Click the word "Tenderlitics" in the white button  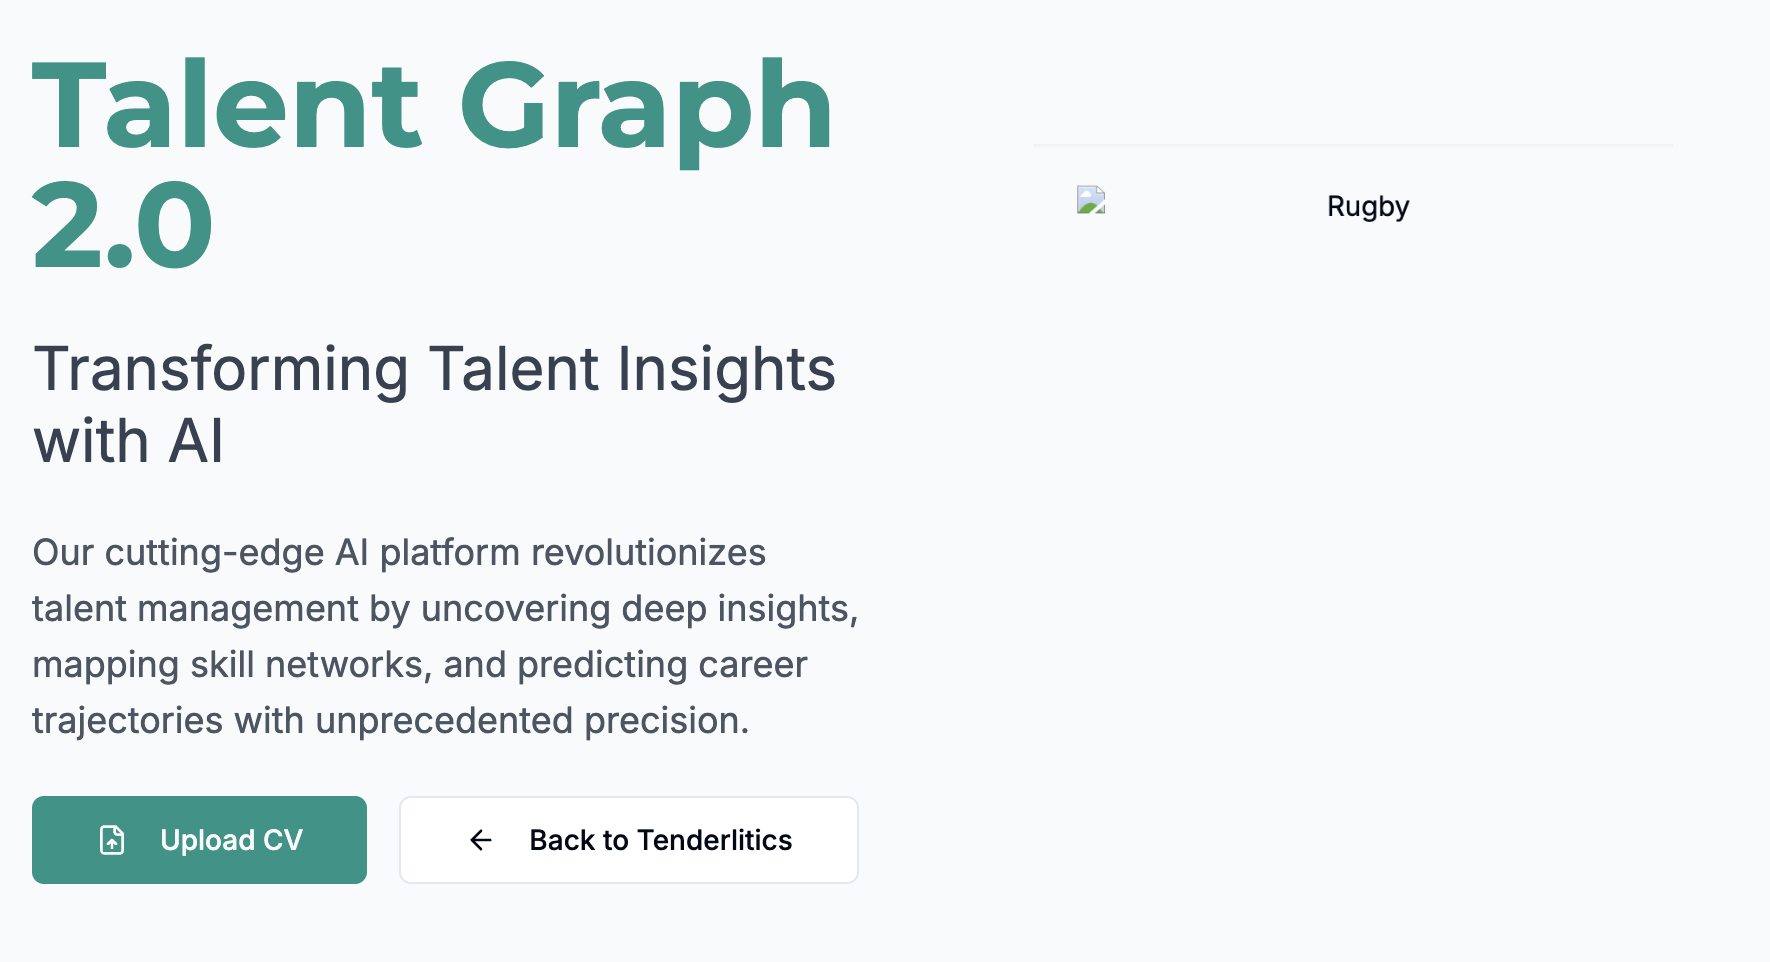pos(714,840)
